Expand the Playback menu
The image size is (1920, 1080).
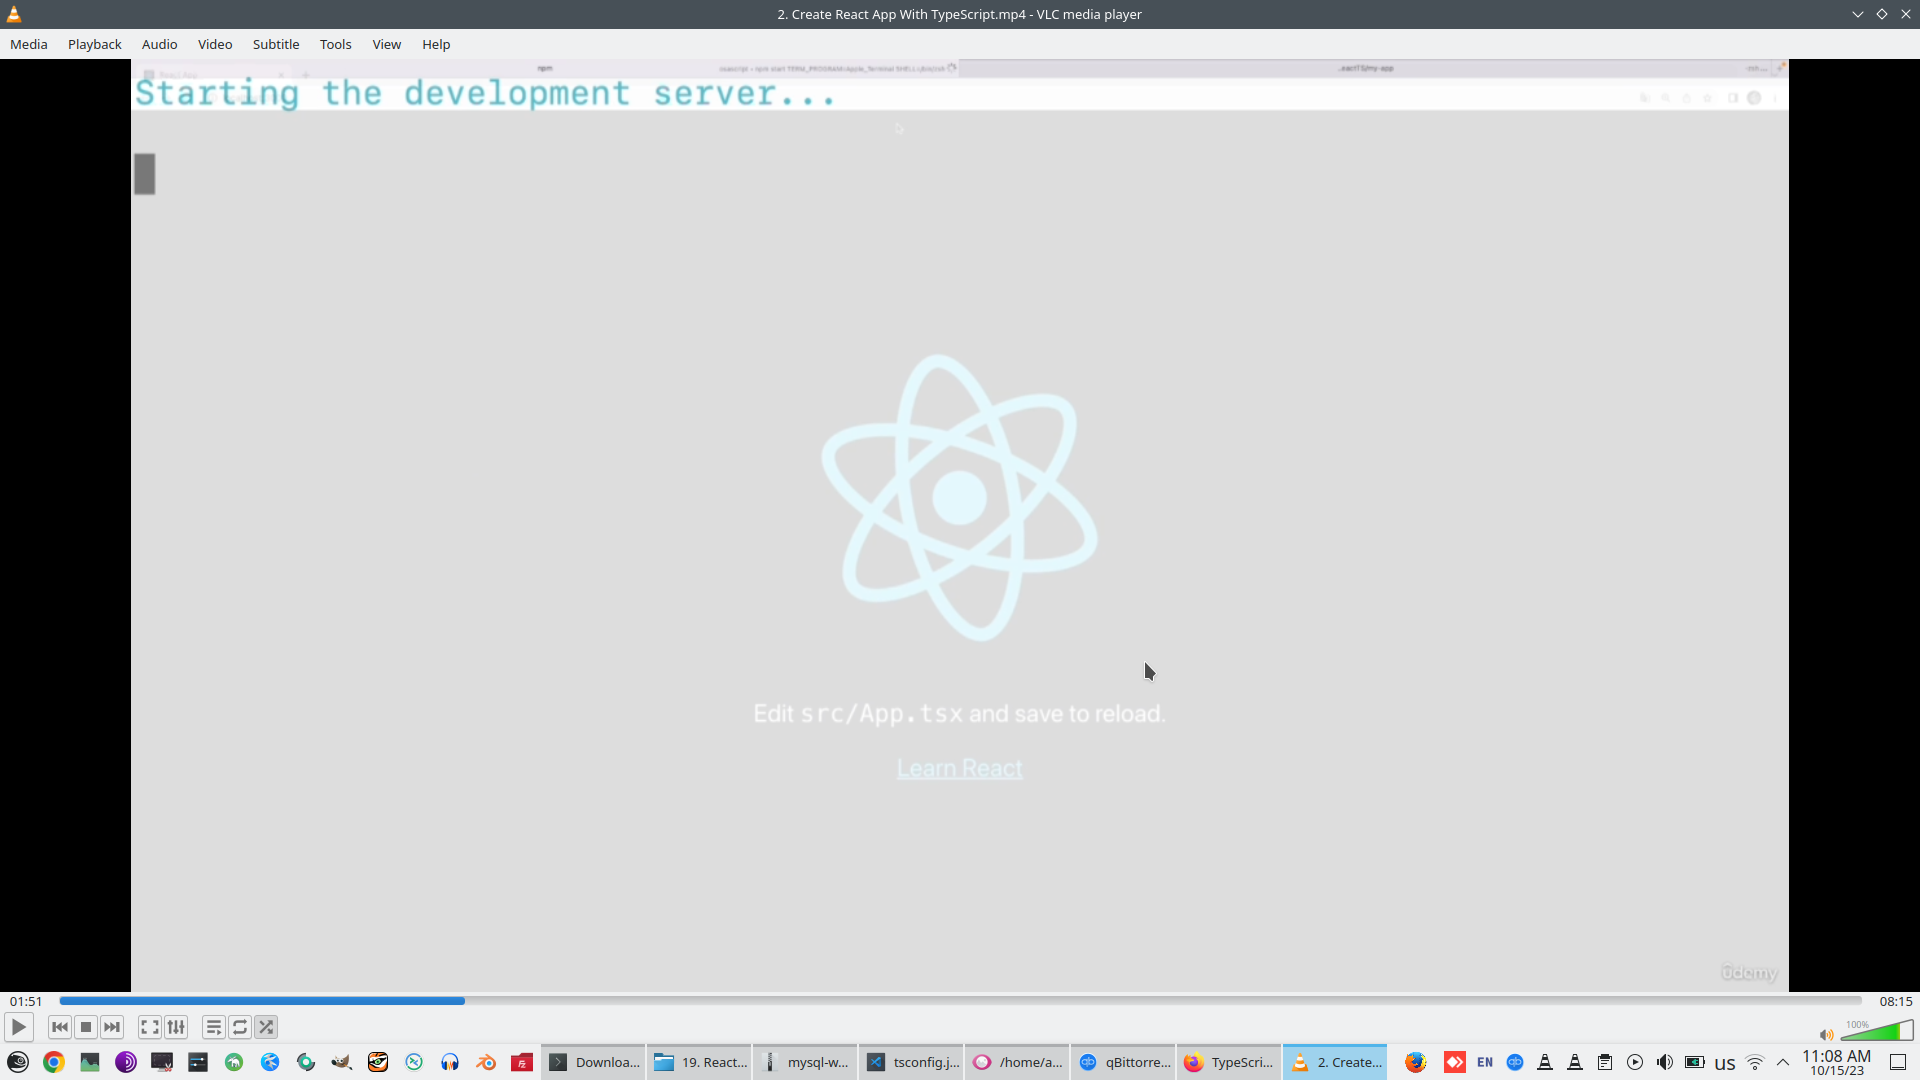(x=95, y=44)
